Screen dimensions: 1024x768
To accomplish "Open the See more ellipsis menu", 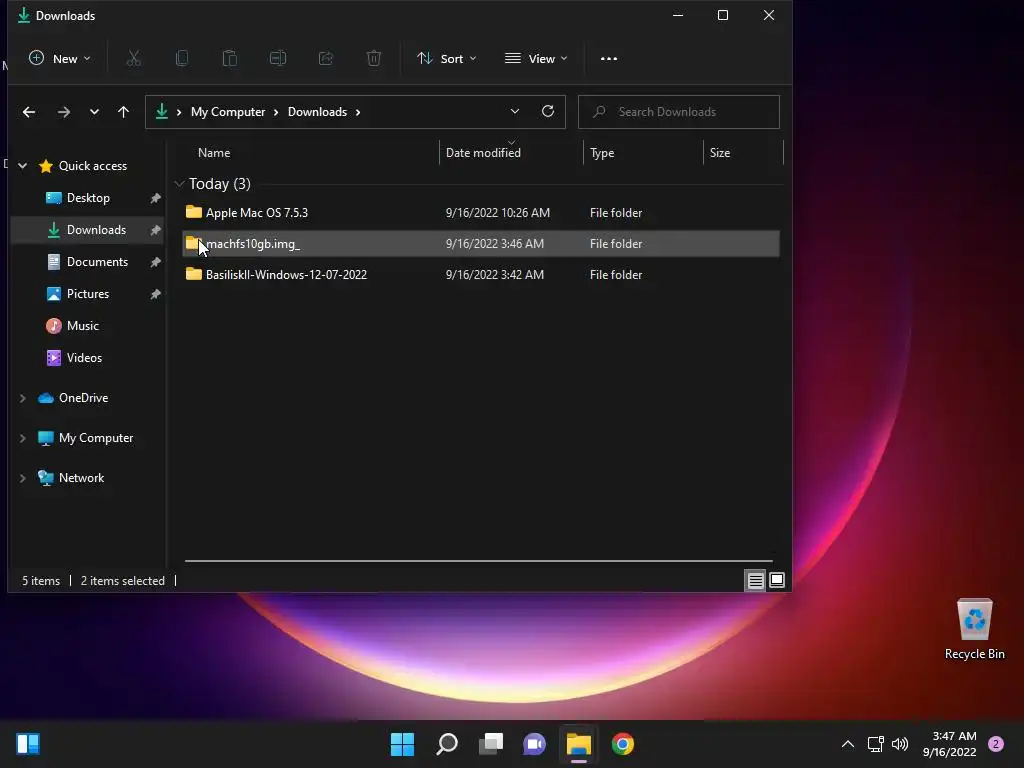I will pyautogui.click(x=609, y=59).
